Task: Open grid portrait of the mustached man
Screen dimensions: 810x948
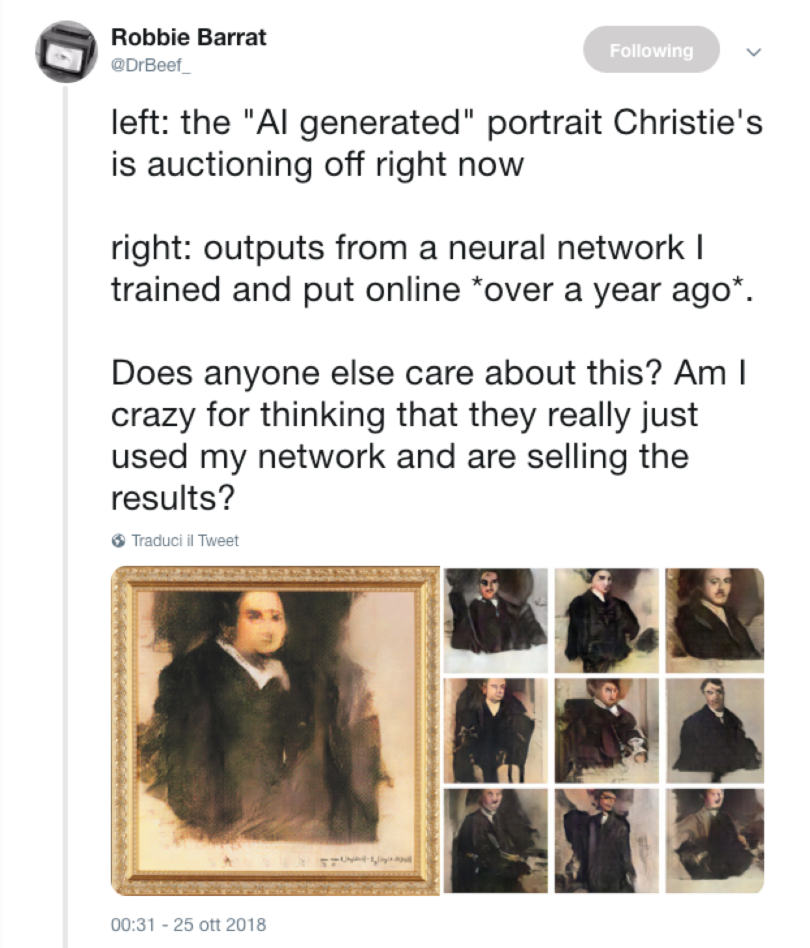Action: (714, 615)
